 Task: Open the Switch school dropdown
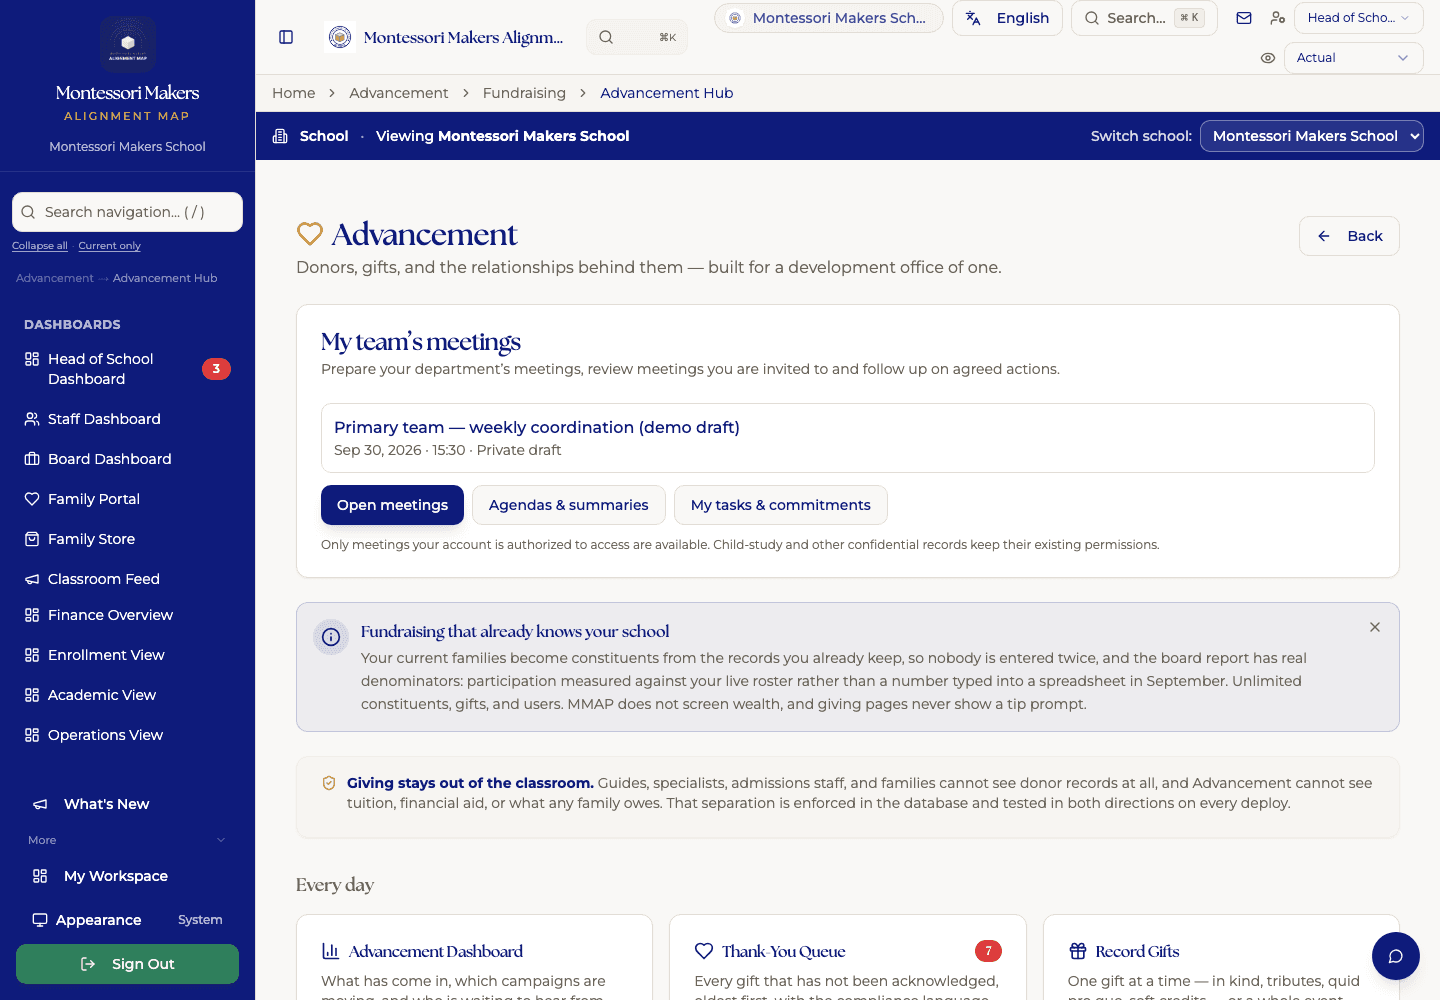click(x=1311, y=136)
